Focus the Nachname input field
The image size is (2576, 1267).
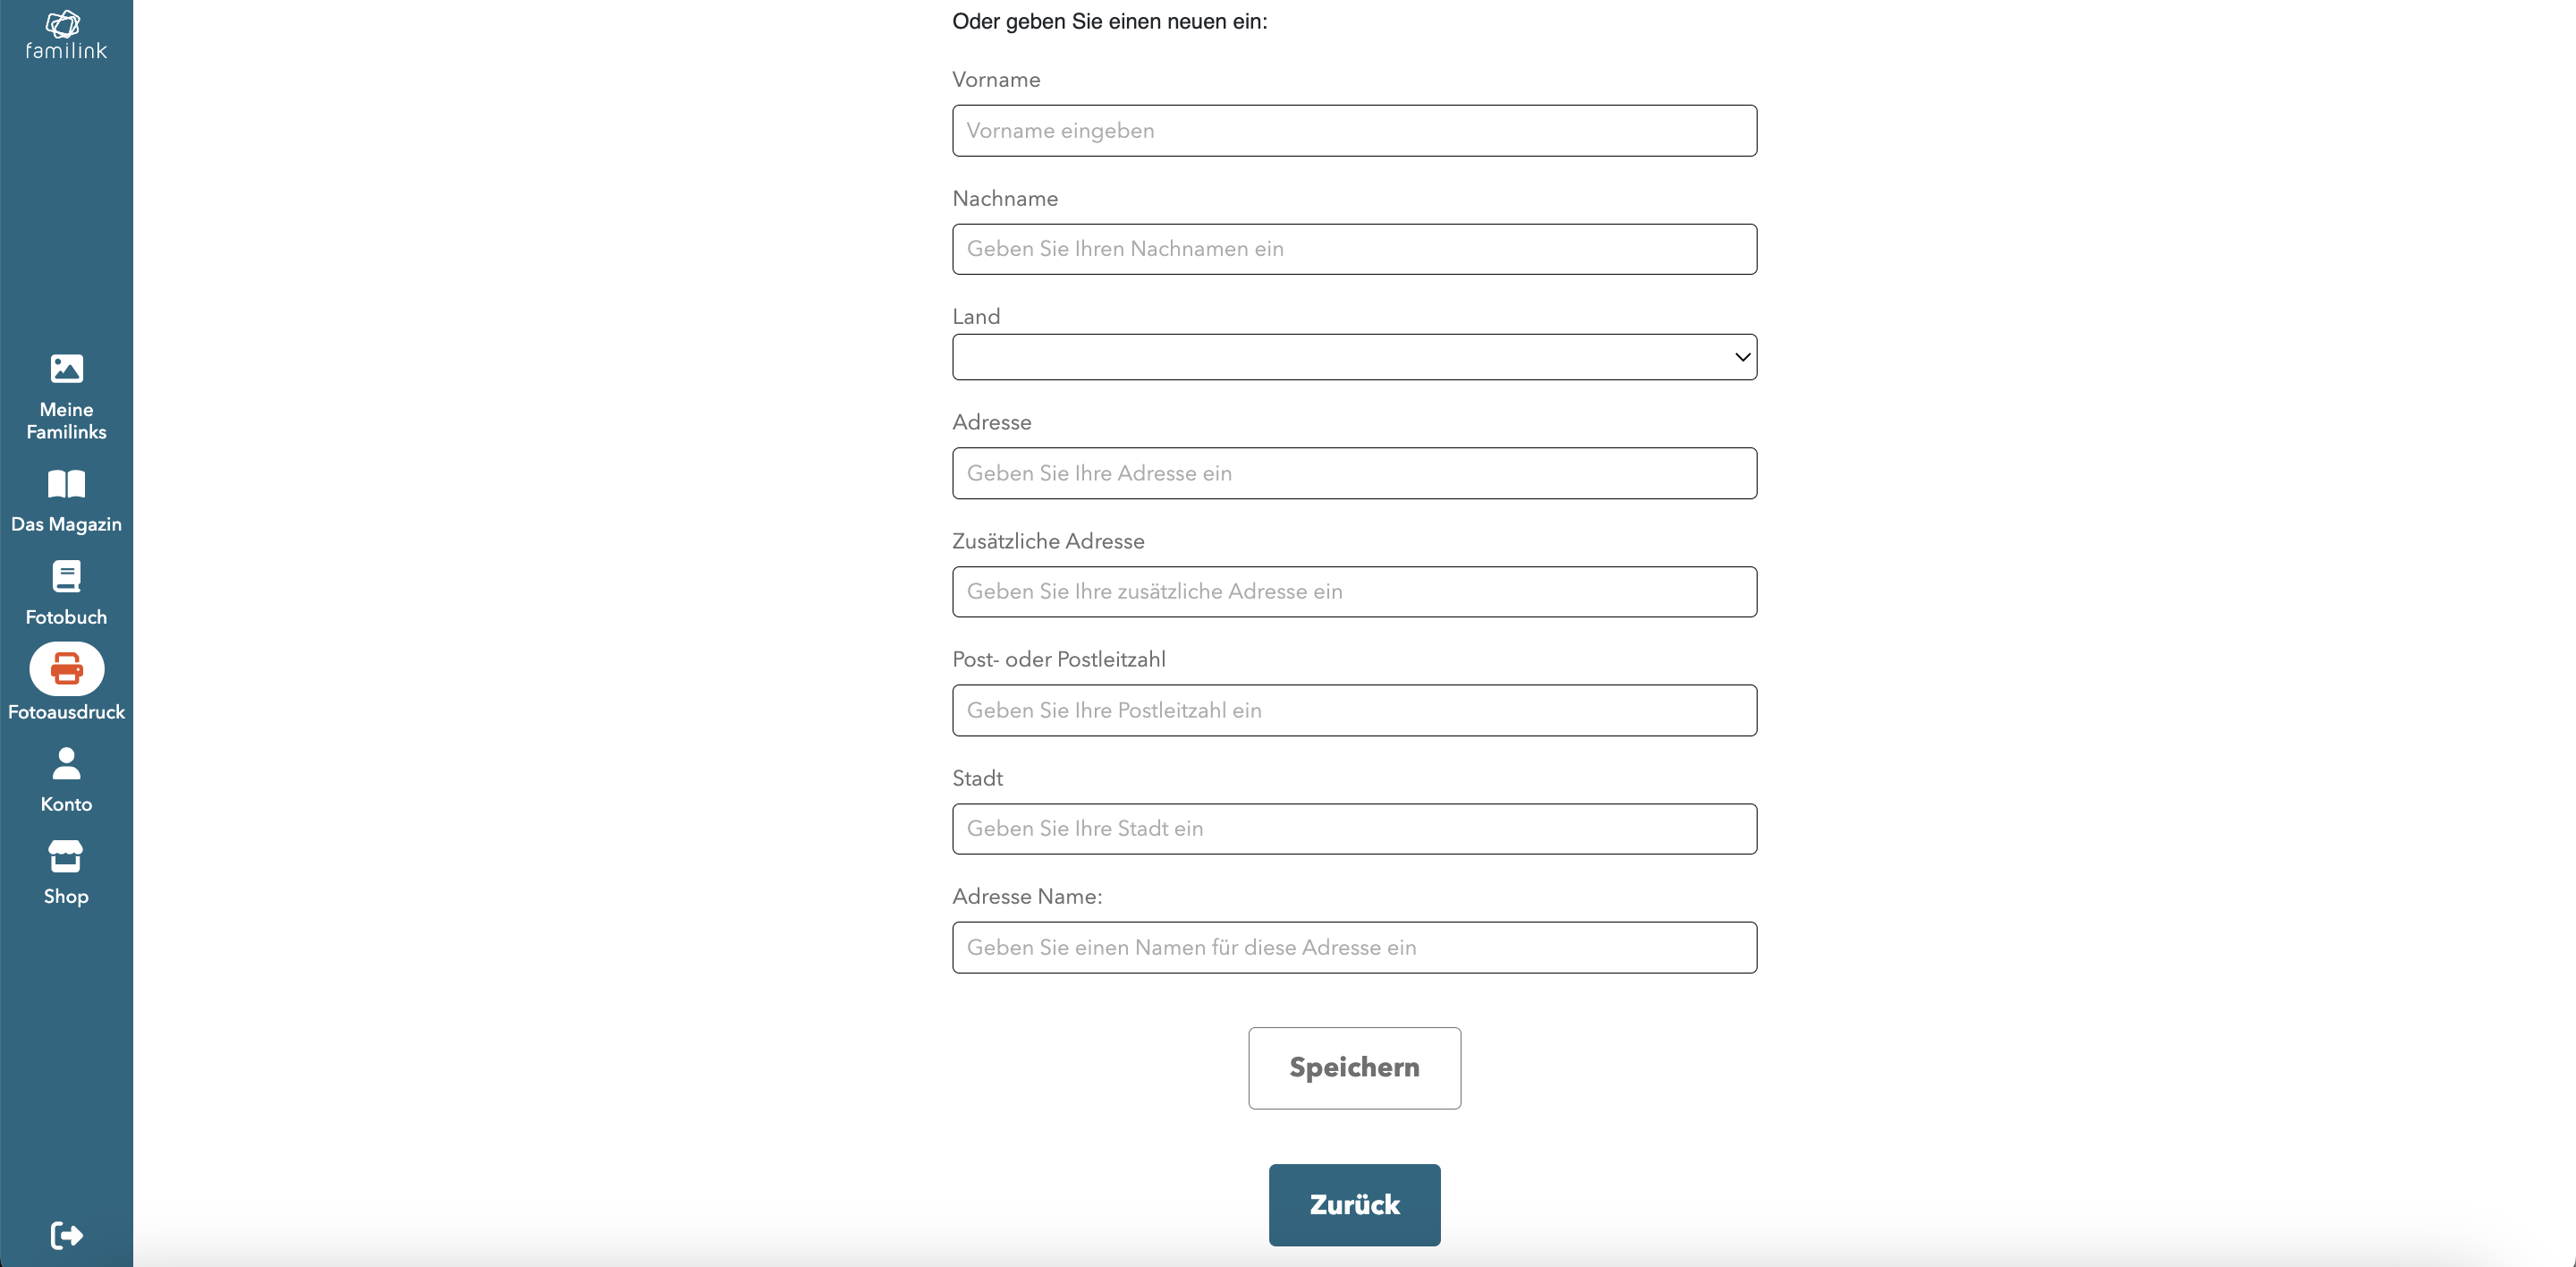[x=1354, y=249]
